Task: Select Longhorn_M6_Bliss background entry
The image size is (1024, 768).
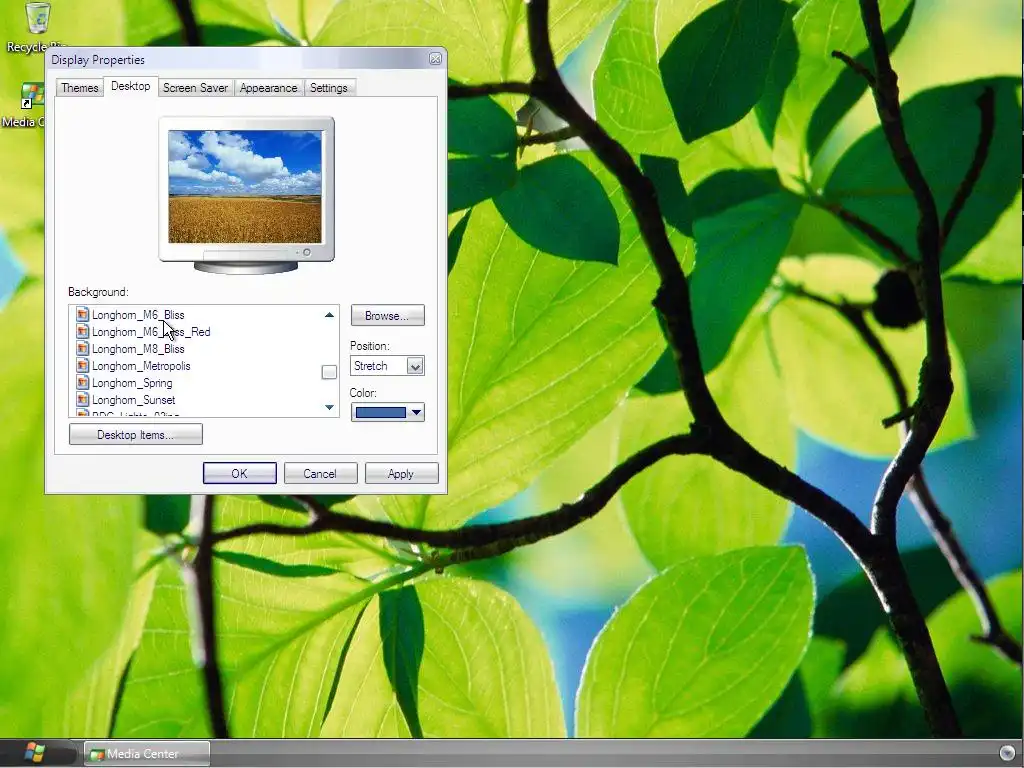Action: [138, 315]
